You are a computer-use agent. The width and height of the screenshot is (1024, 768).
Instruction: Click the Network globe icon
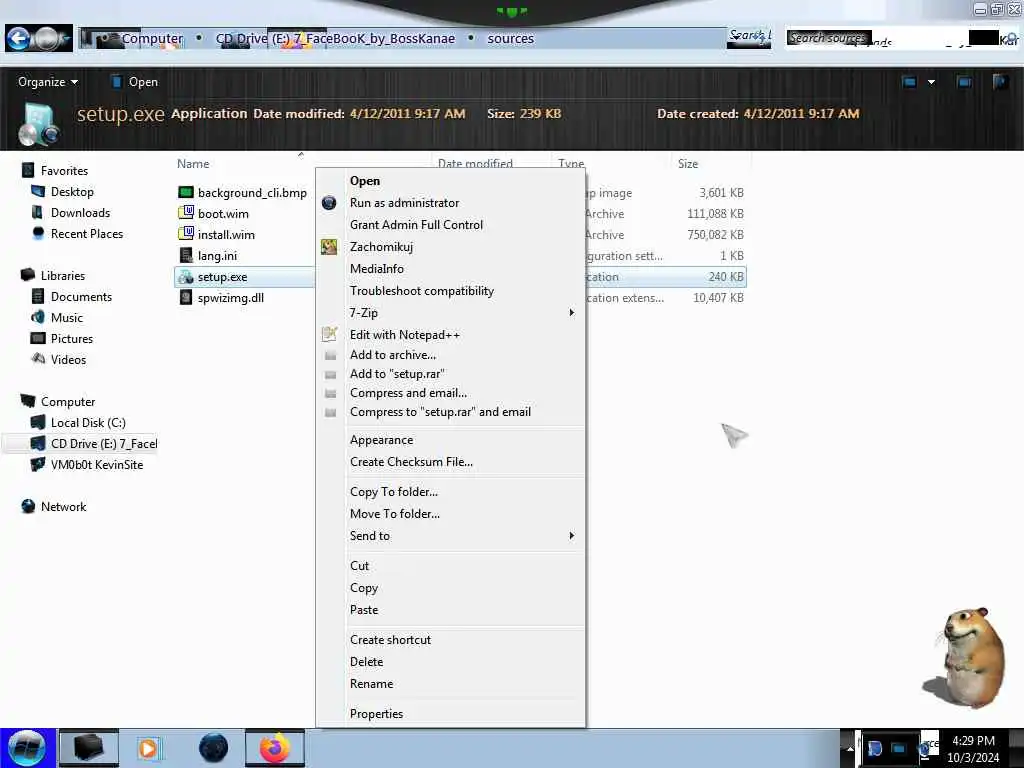[28, 506]
